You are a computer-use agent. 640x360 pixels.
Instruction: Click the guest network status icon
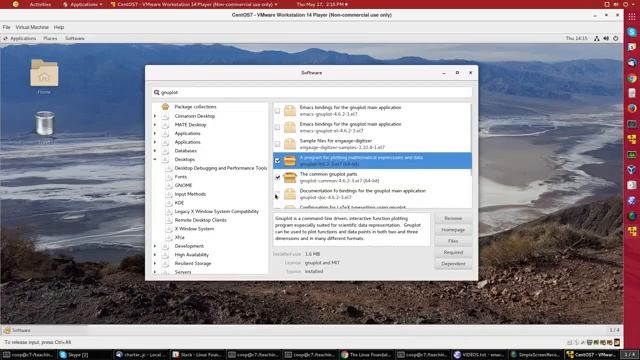click(x=597, y=38)
